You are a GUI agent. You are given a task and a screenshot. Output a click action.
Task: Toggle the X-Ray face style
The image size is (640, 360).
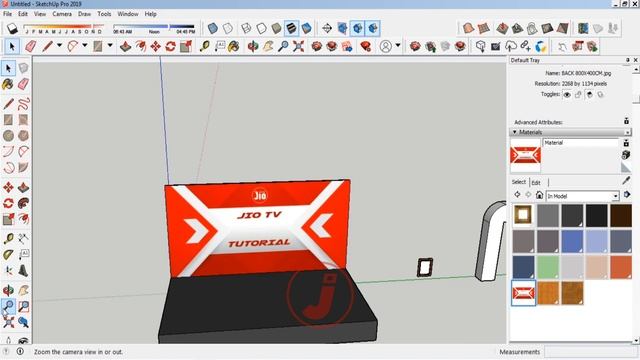pos(213,28)
